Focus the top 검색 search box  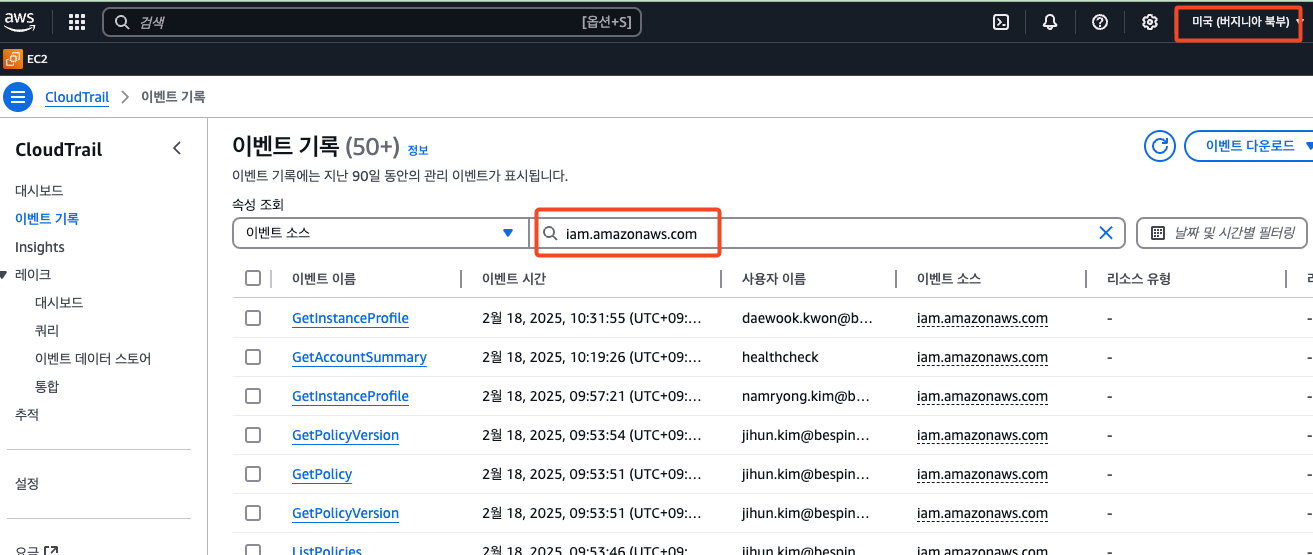pos(372,22)
